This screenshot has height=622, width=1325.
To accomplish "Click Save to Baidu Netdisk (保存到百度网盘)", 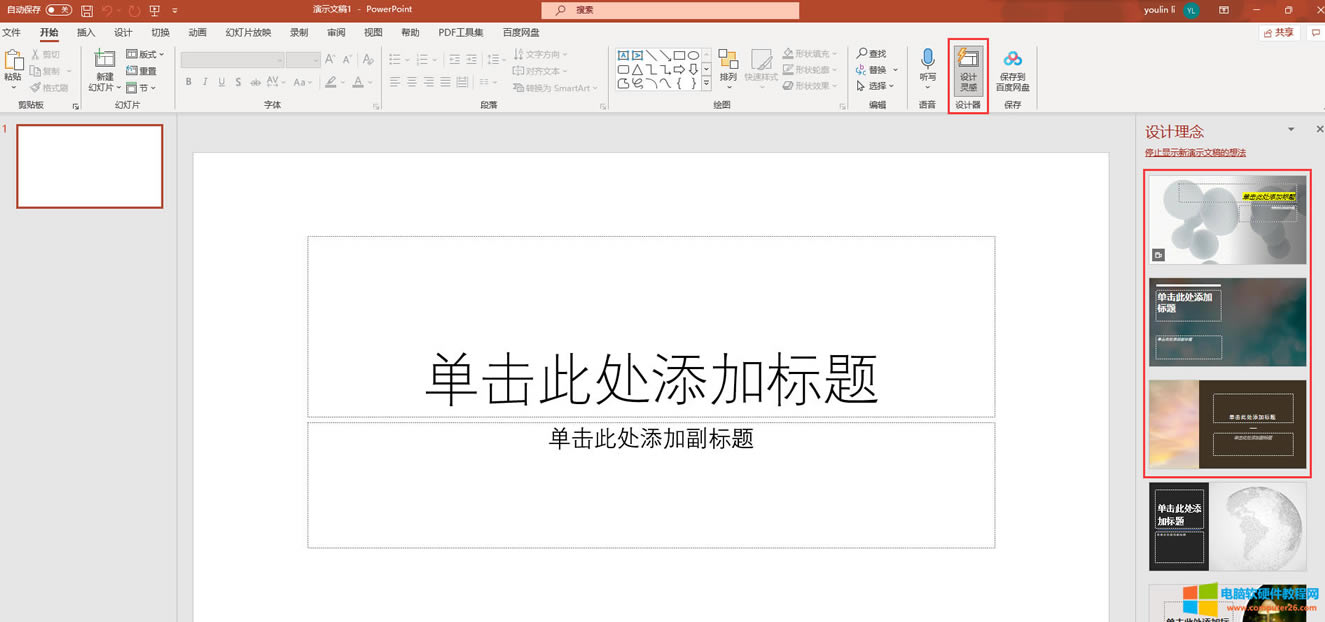I will (x=1012, y=68).
